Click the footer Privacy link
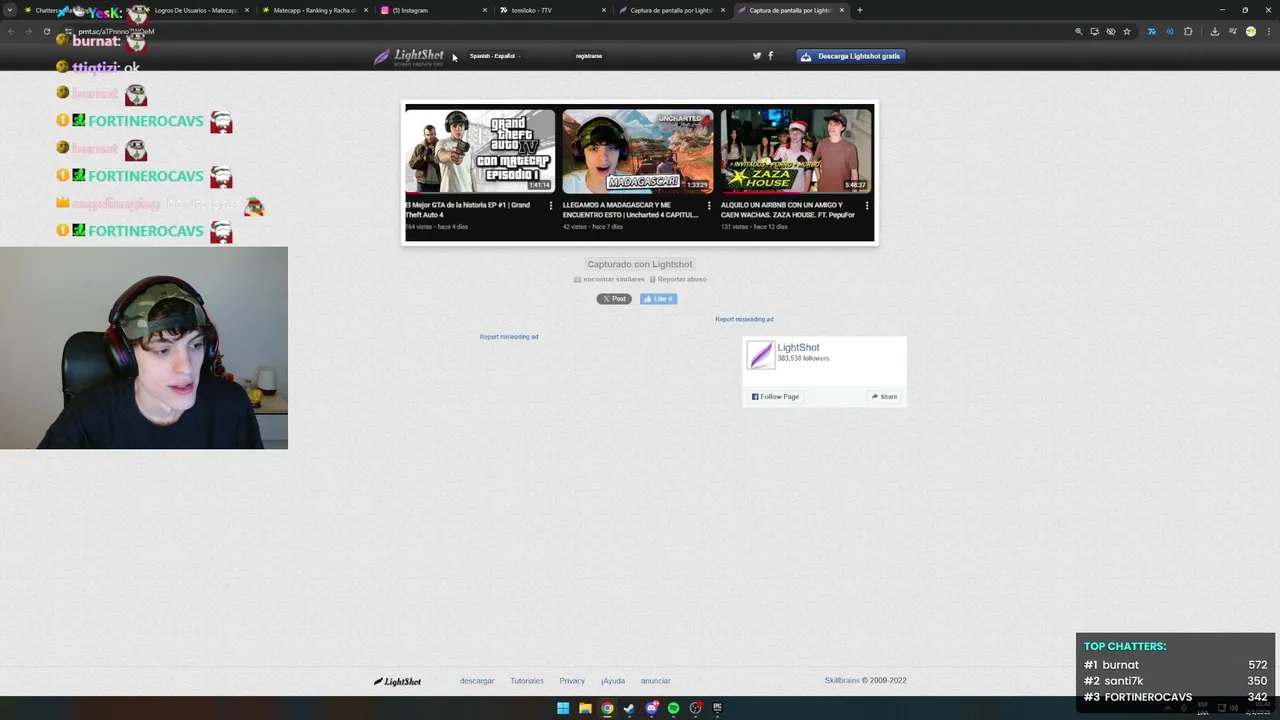The image size is (1280, 720). [x=572, y=681]
